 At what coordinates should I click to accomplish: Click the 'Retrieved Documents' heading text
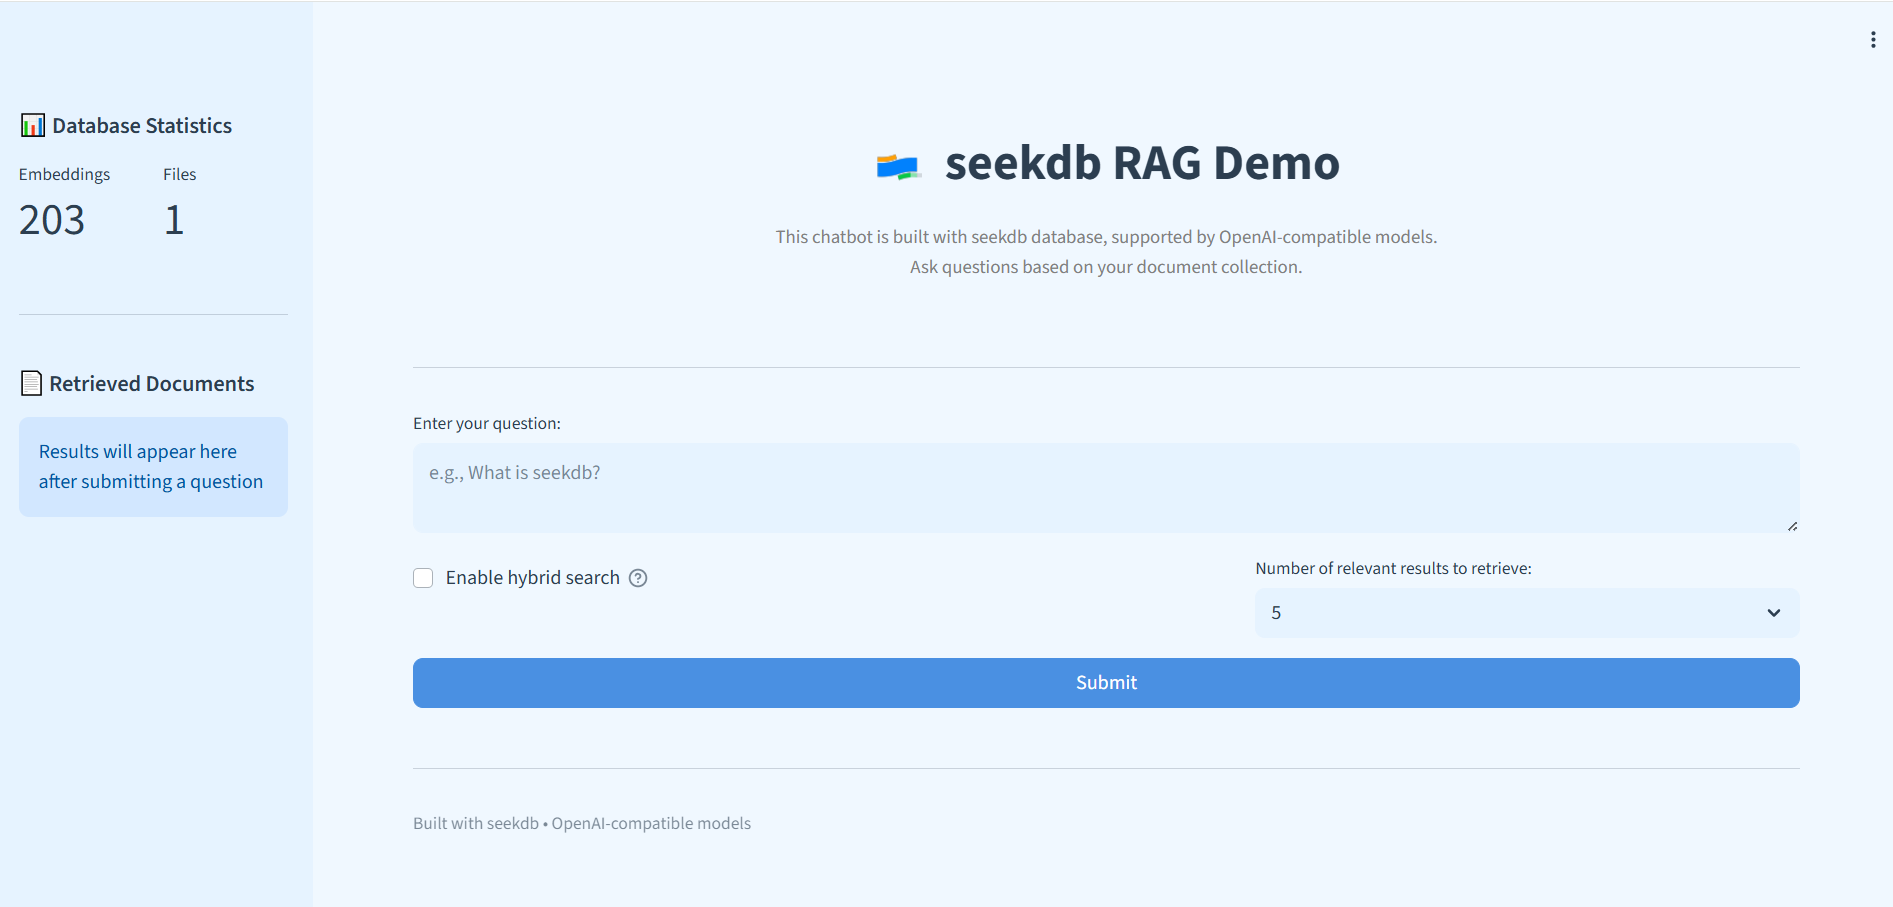click(x=152, y=384)
